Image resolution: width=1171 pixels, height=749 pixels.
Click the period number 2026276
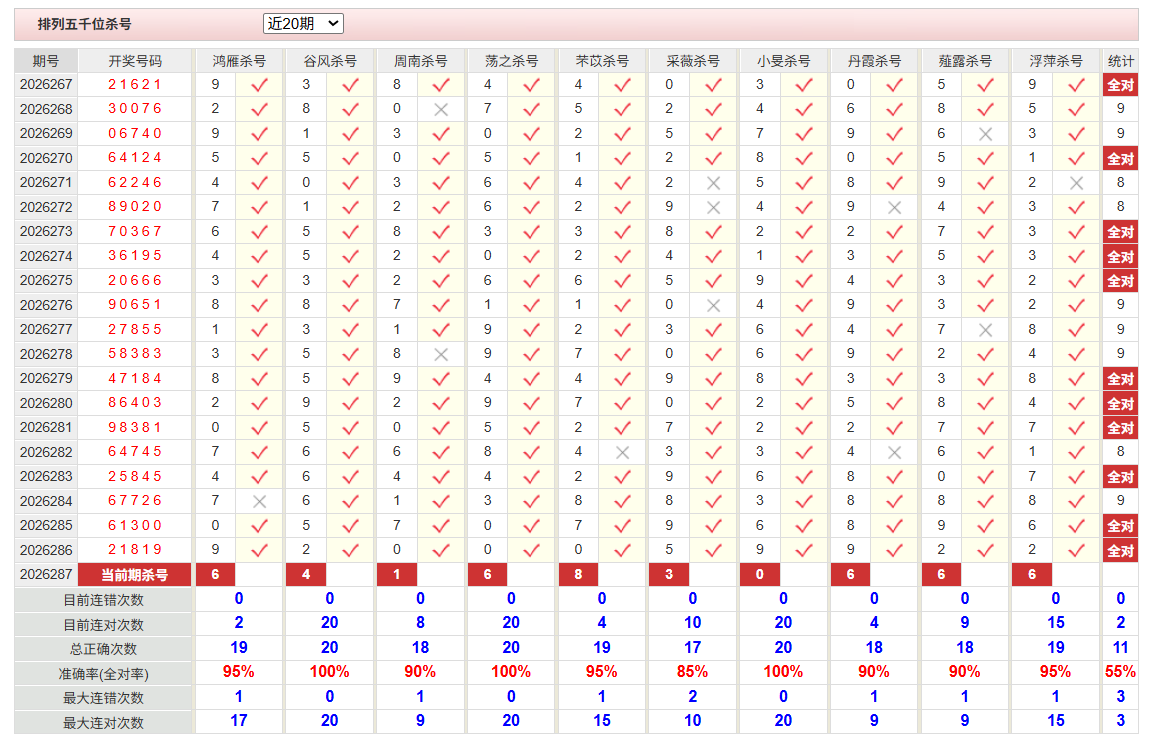click(x=46, y=305)
